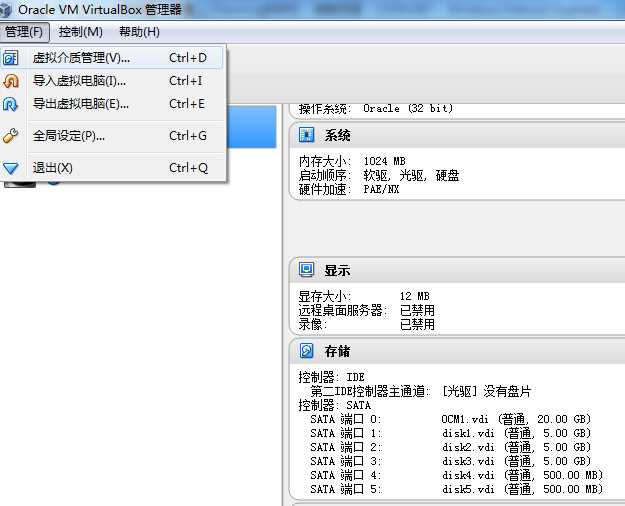
Task: Open the 系统 section header
Action: pyautogui.click(x=457, y=135)
